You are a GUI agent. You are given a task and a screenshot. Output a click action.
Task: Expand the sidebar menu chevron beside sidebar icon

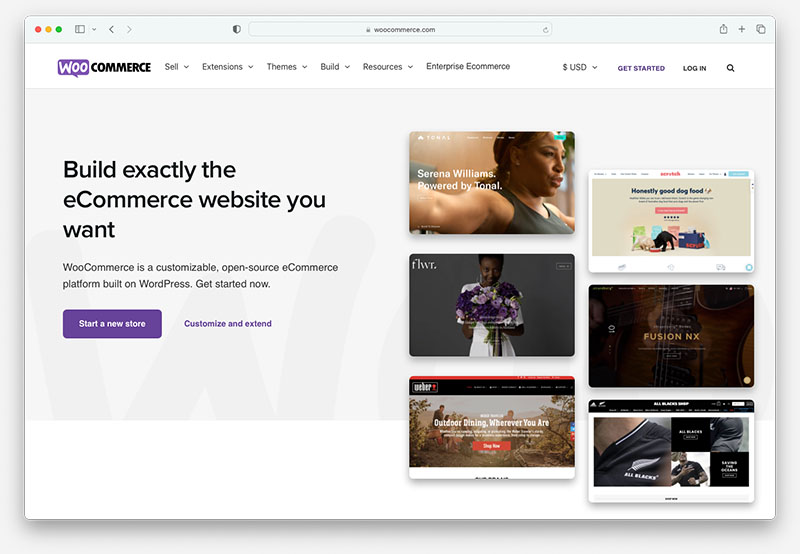tap(94, 29)
